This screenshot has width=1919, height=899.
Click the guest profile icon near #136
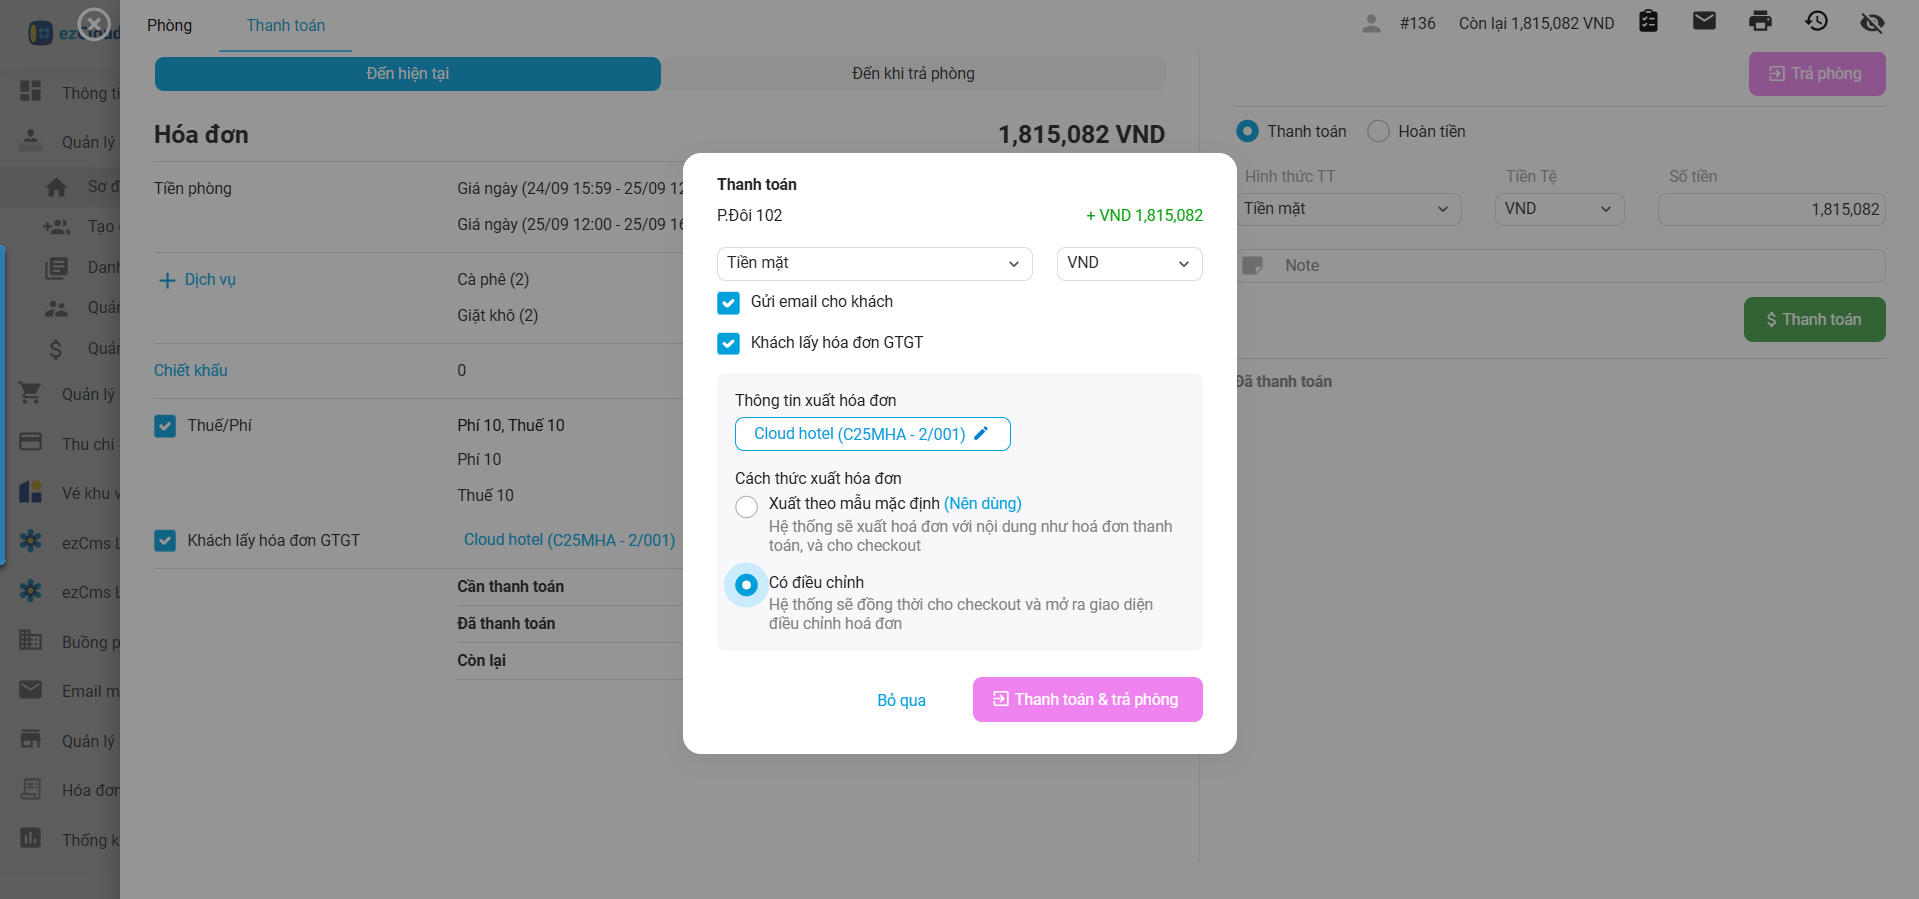coord(1371,23)
